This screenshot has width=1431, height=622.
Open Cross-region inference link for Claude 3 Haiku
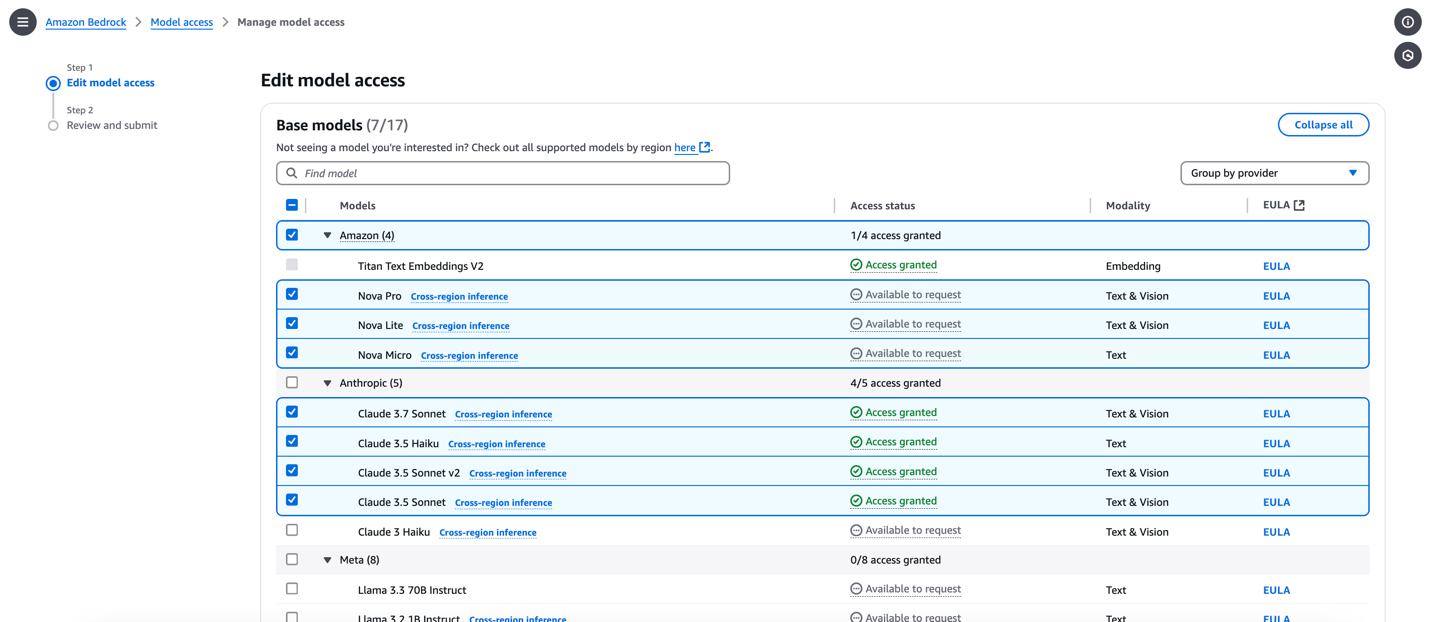[488, 533]
